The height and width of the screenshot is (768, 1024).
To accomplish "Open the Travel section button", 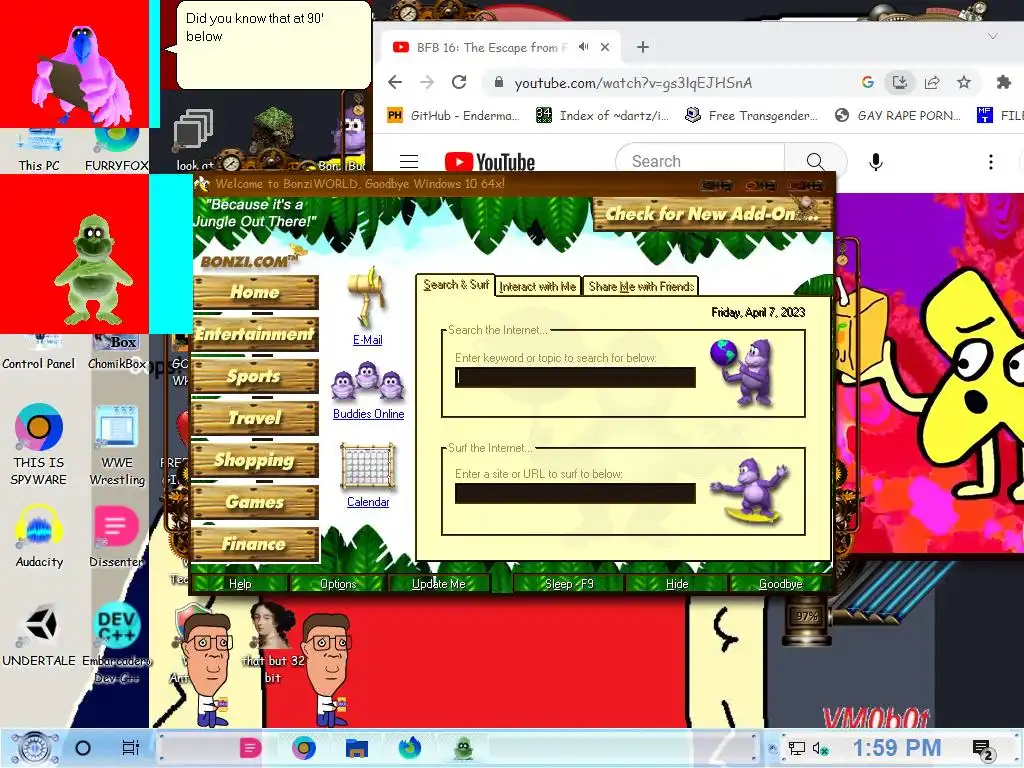I will pyautogui.click(x=255, y=418).
